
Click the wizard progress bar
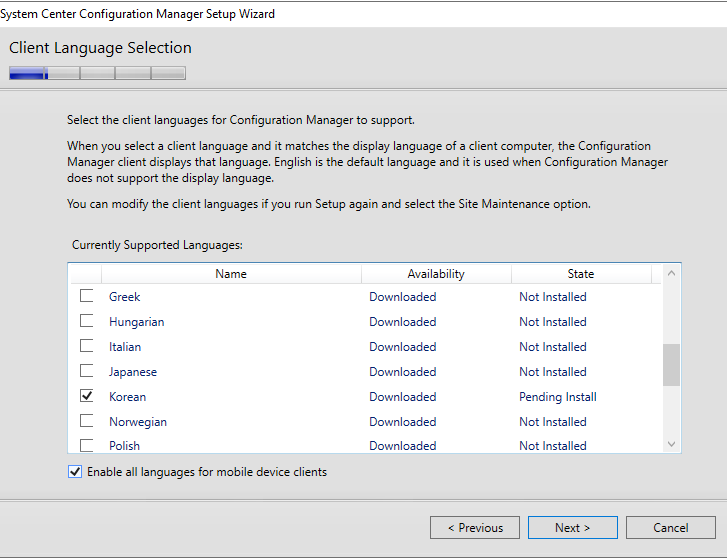tap(97, 73)
